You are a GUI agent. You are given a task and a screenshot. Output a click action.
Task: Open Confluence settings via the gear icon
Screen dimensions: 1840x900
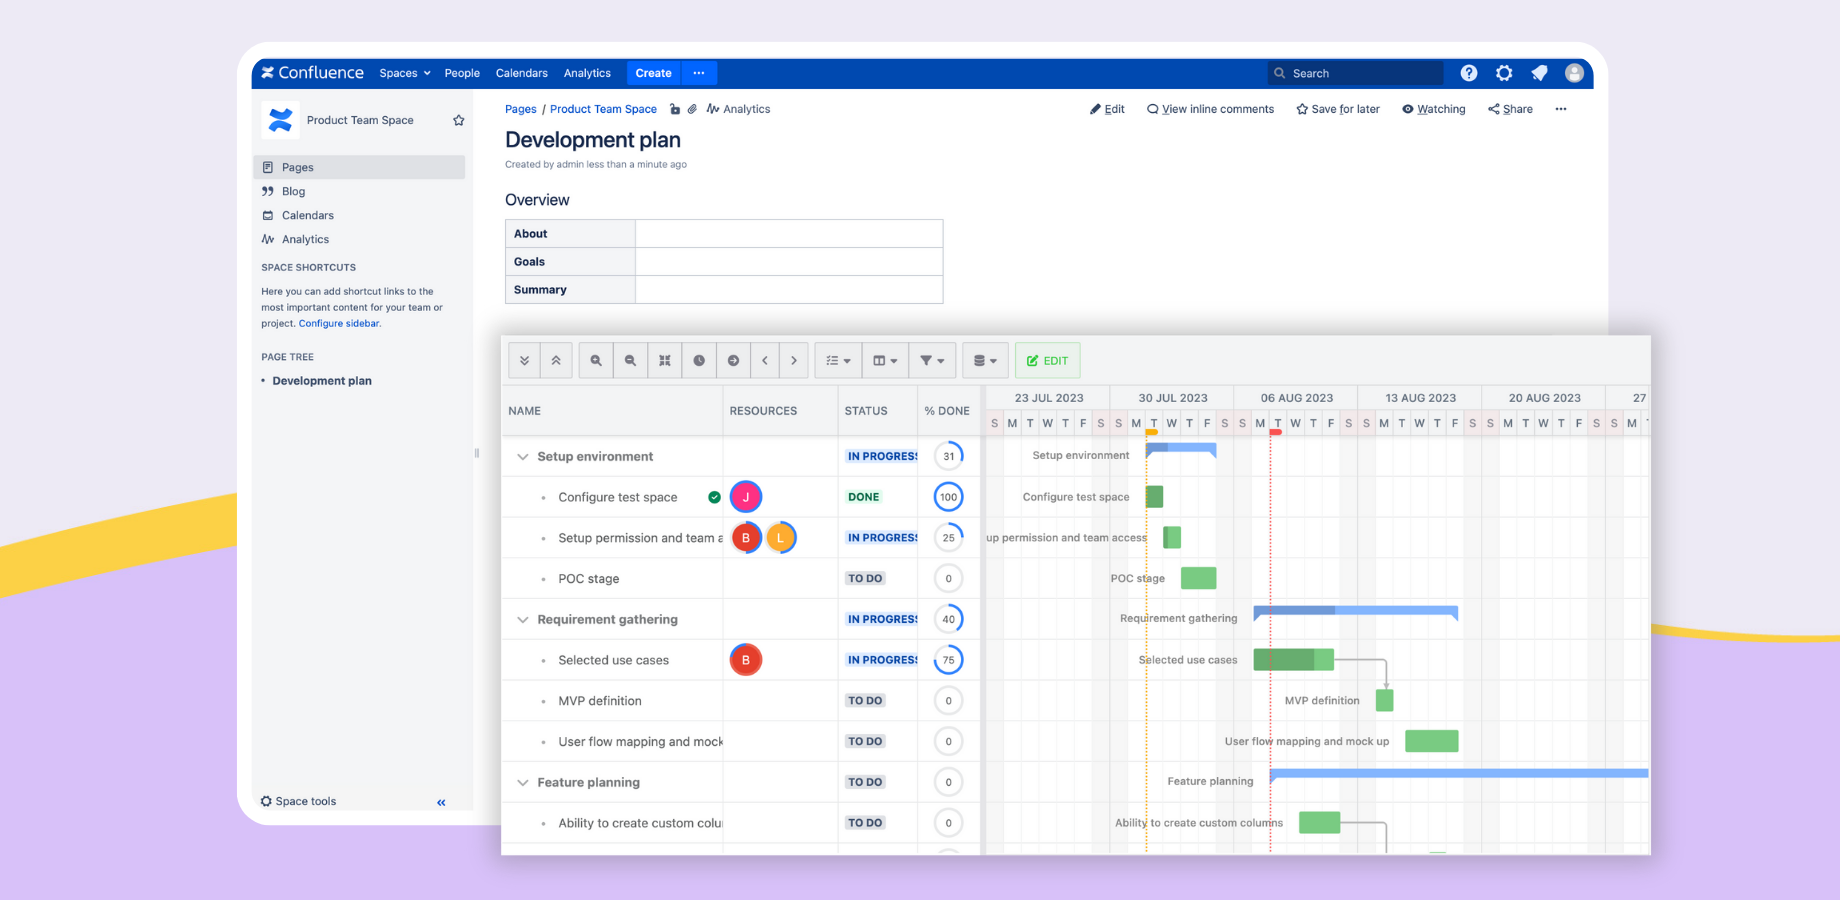(1504, 73)
